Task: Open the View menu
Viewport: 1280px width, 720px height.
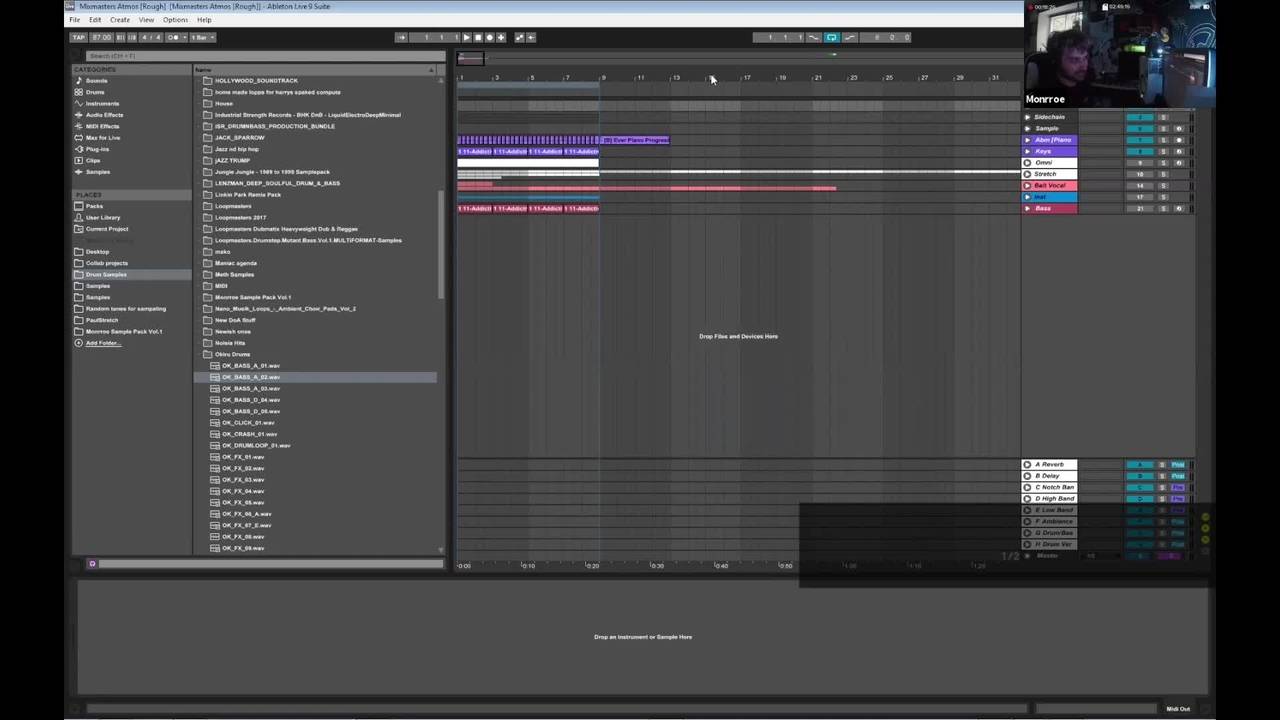Action: [146, 20]
